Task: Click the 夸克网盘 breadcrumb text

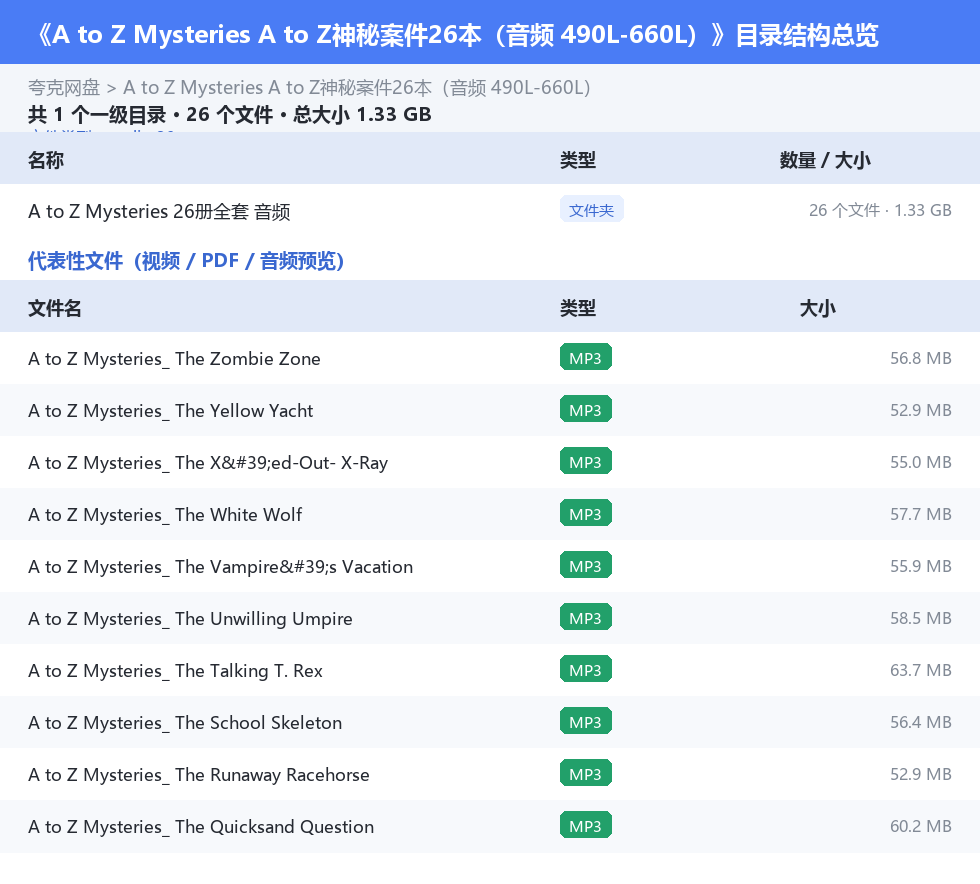Action: coord(64,88)
